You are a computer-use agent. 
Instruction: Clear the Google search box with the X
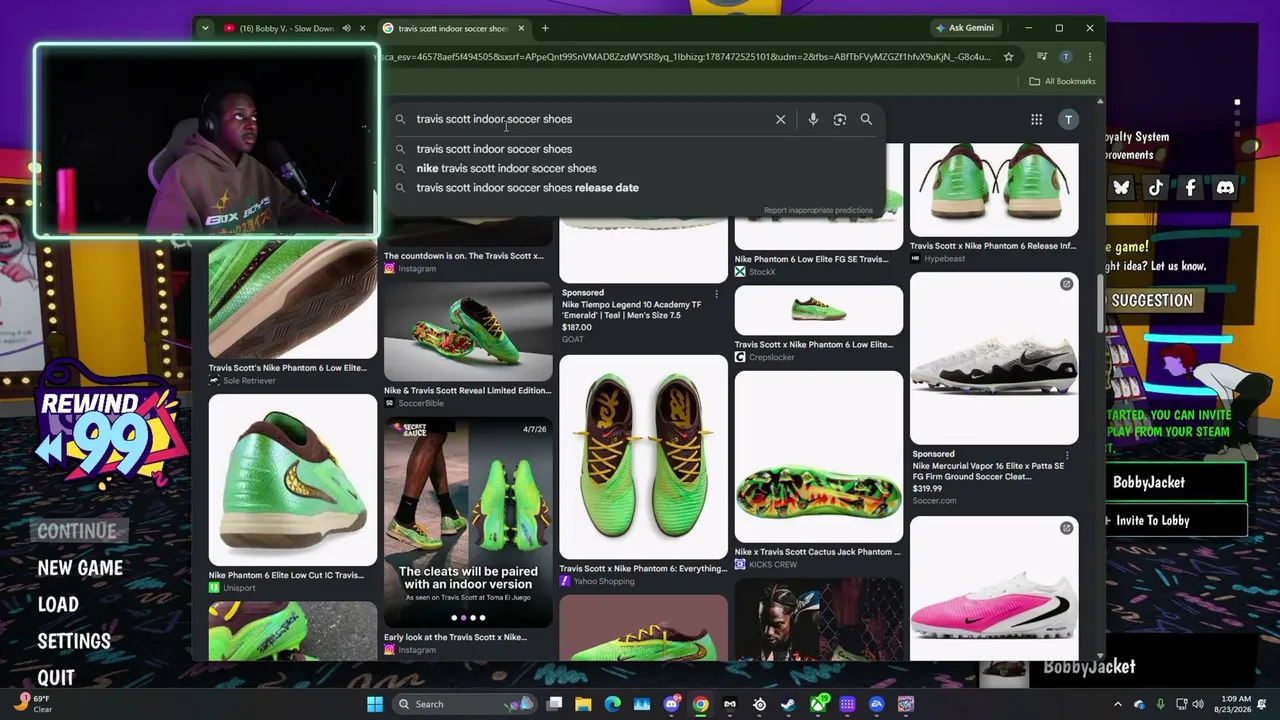[780, 119]
